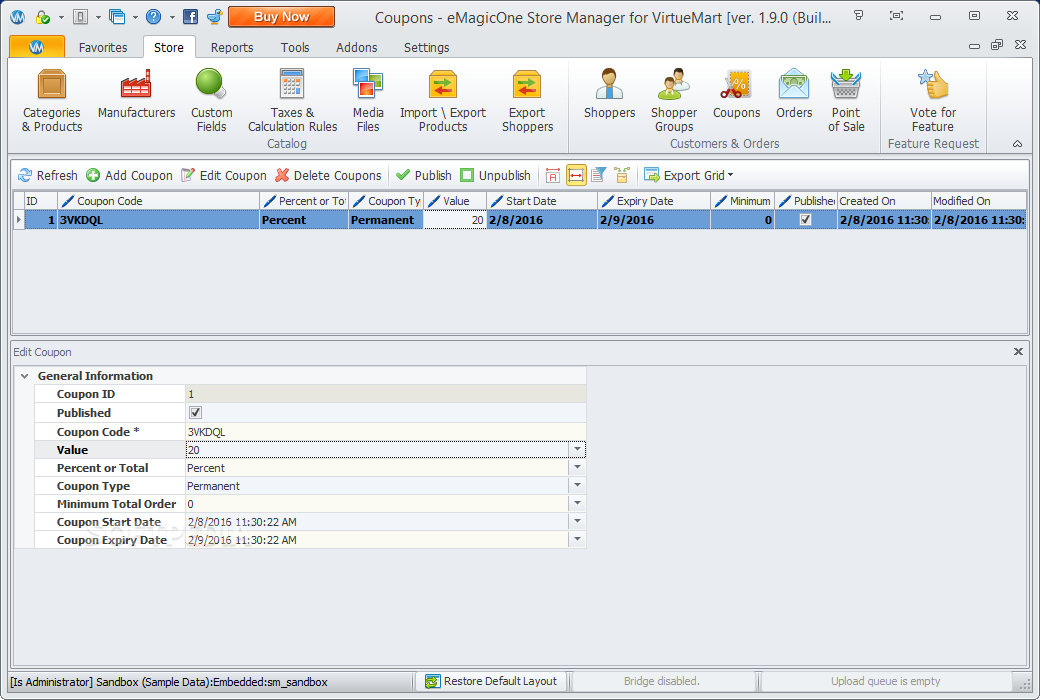This screenshot has width=1040, height=700.
Task: Click the Coupon ID value field
Action: click(385, 394)
